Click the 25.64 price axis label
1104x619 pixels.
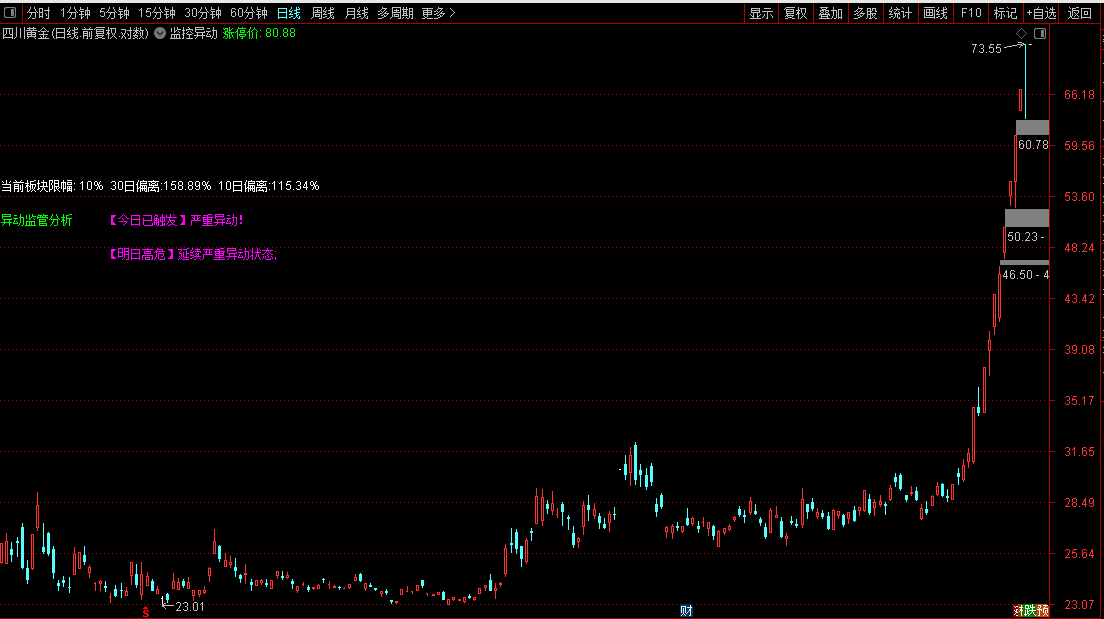pos(1079,554)
